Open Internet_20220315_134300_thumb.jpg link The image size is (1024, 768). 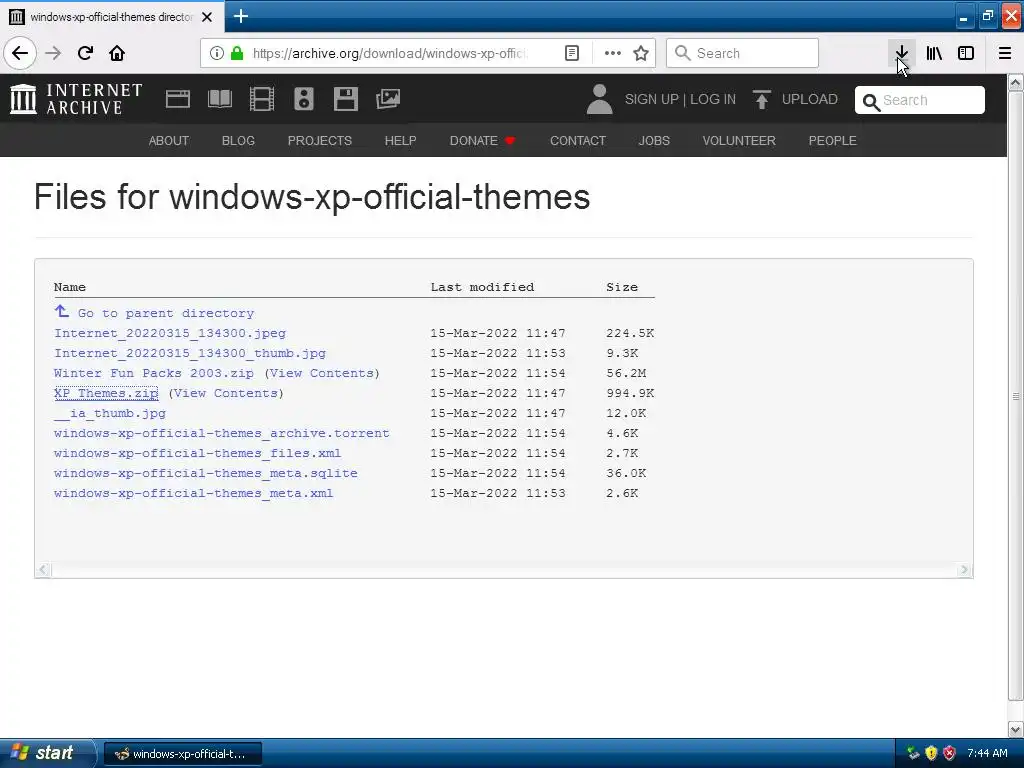(x=190, y=353)
